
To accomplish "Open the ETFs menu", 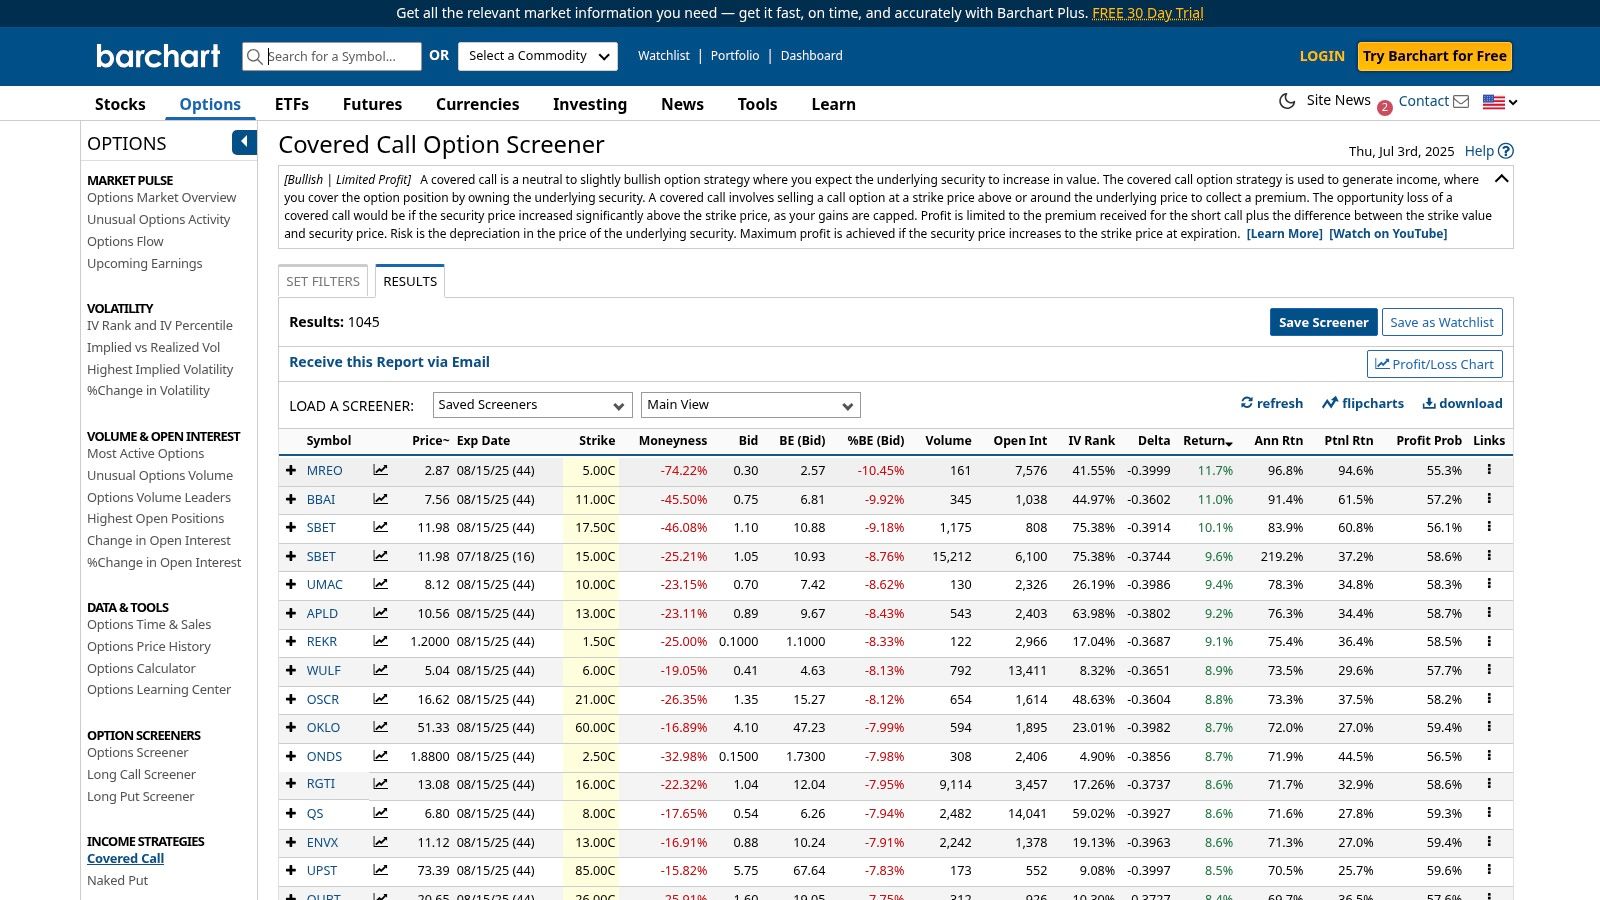I will (292, 104).
